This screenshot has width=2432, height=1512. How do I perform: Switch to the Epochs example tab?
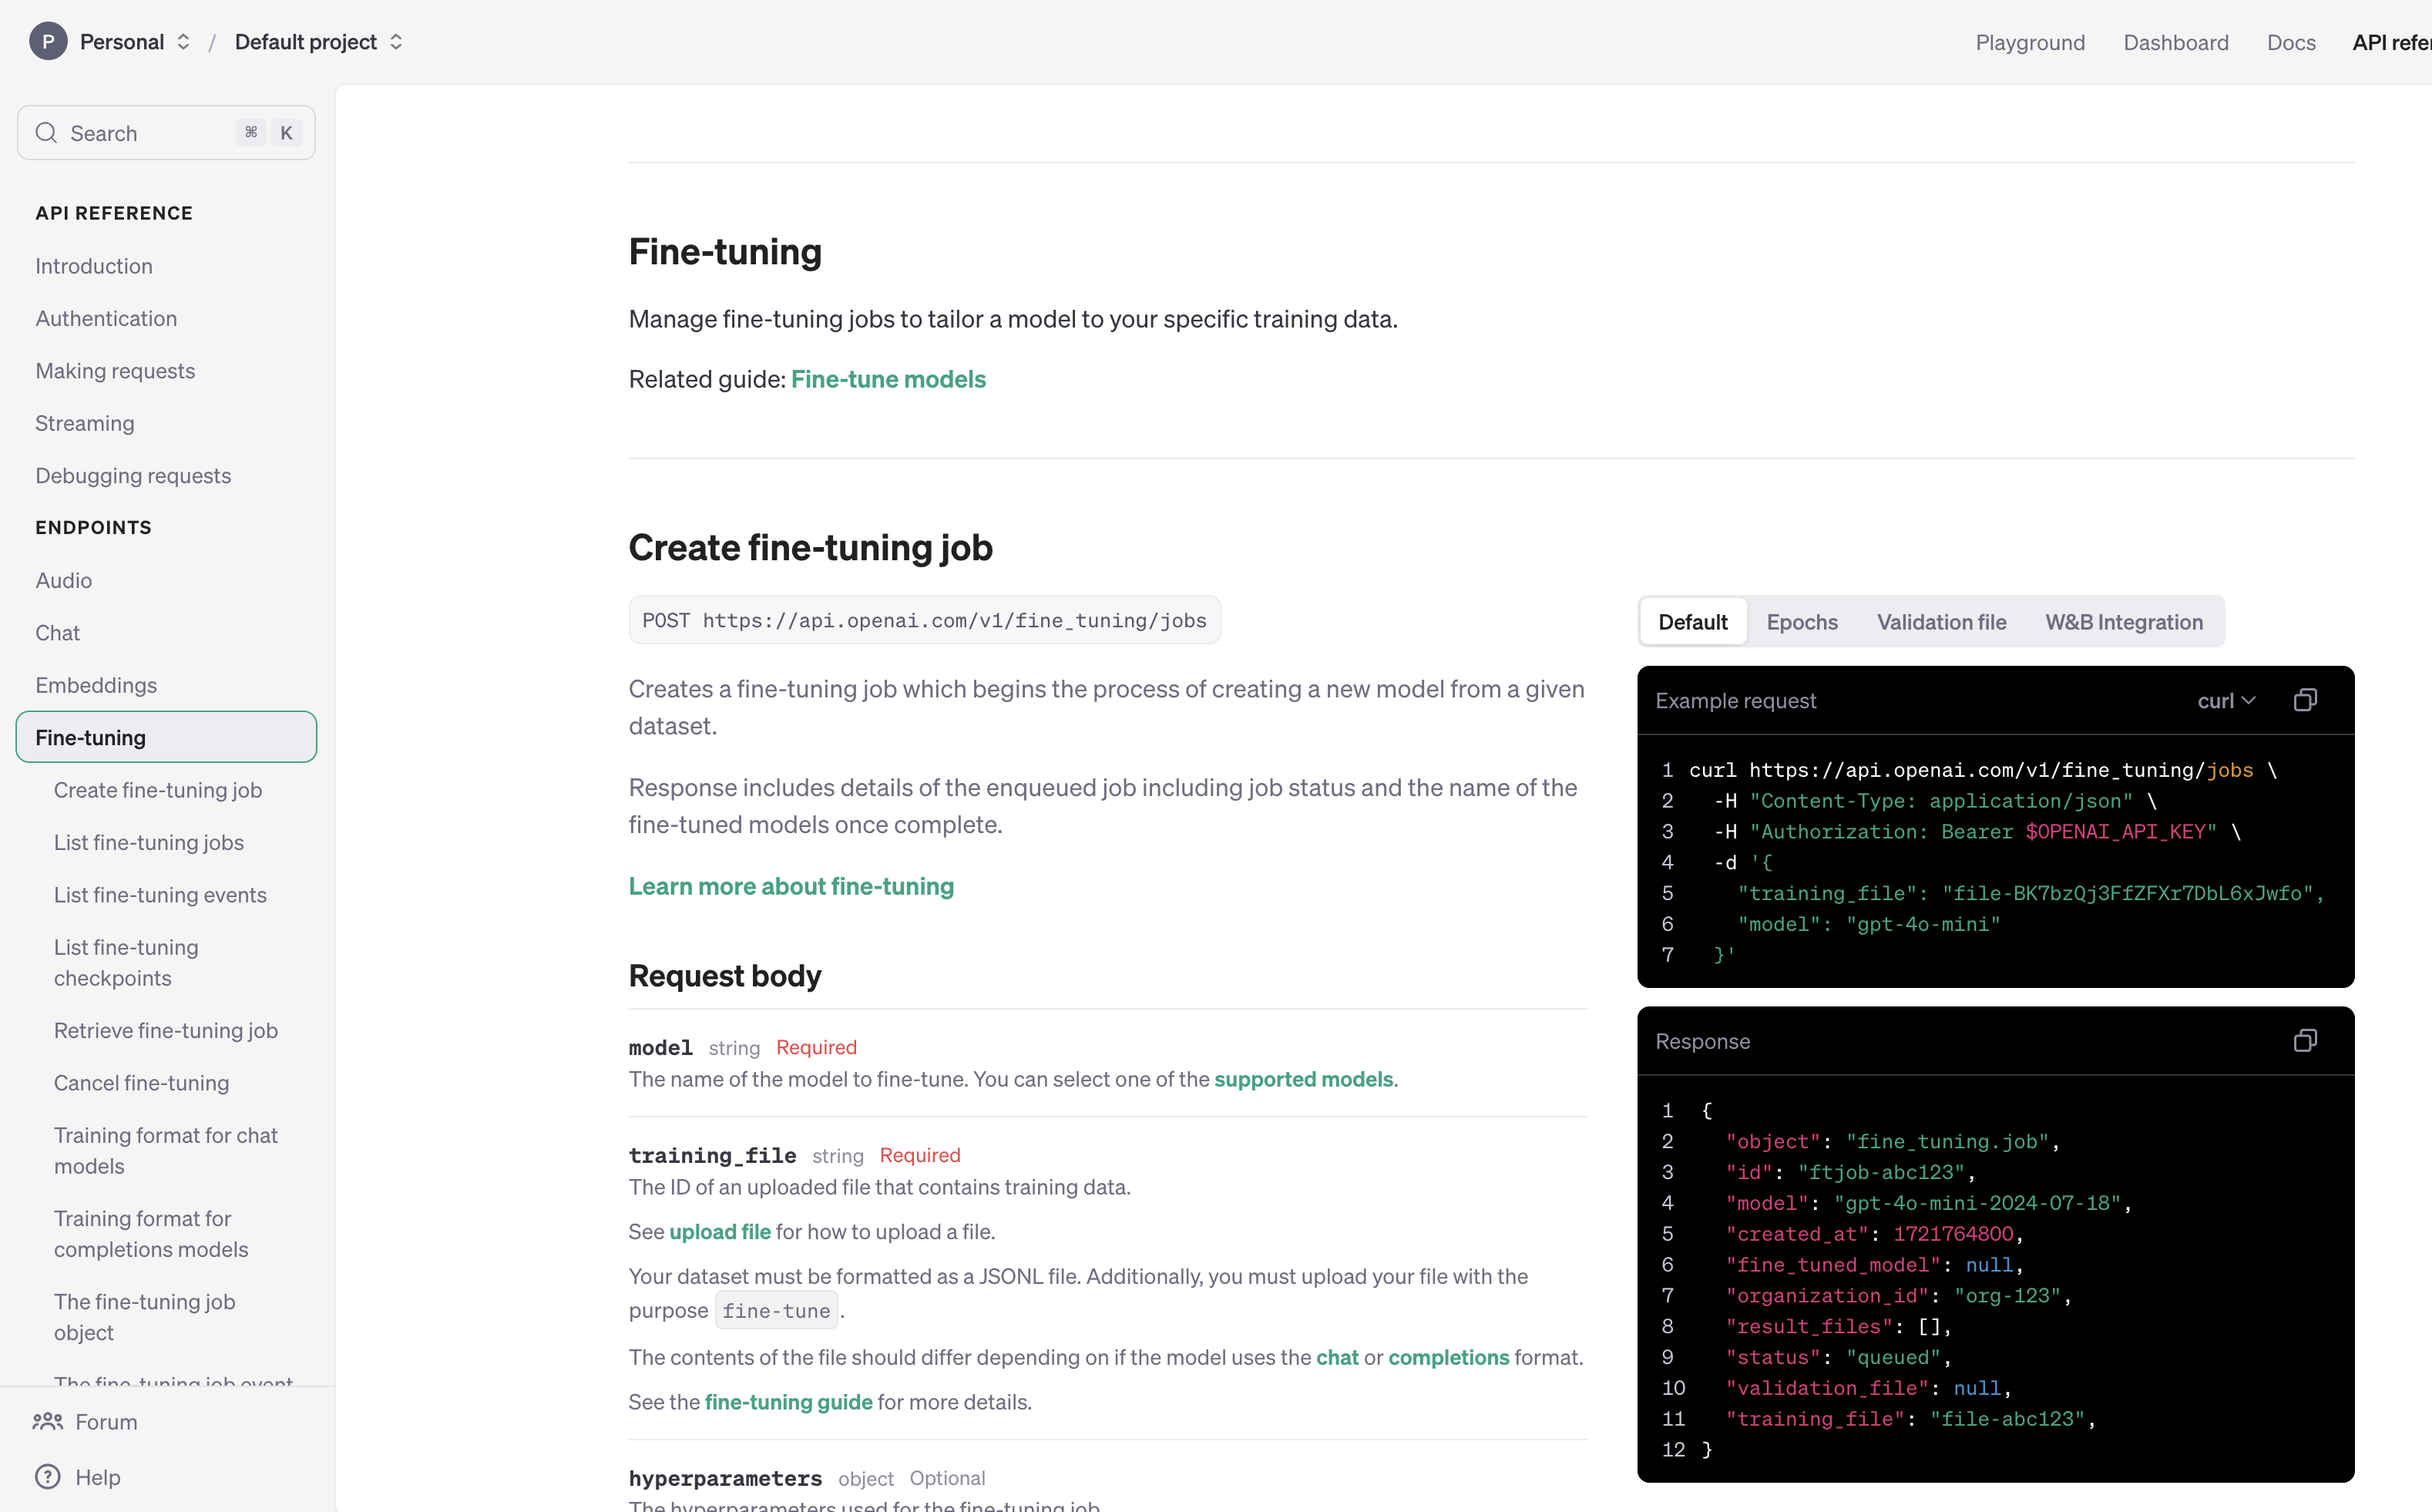click(1801, 622)
